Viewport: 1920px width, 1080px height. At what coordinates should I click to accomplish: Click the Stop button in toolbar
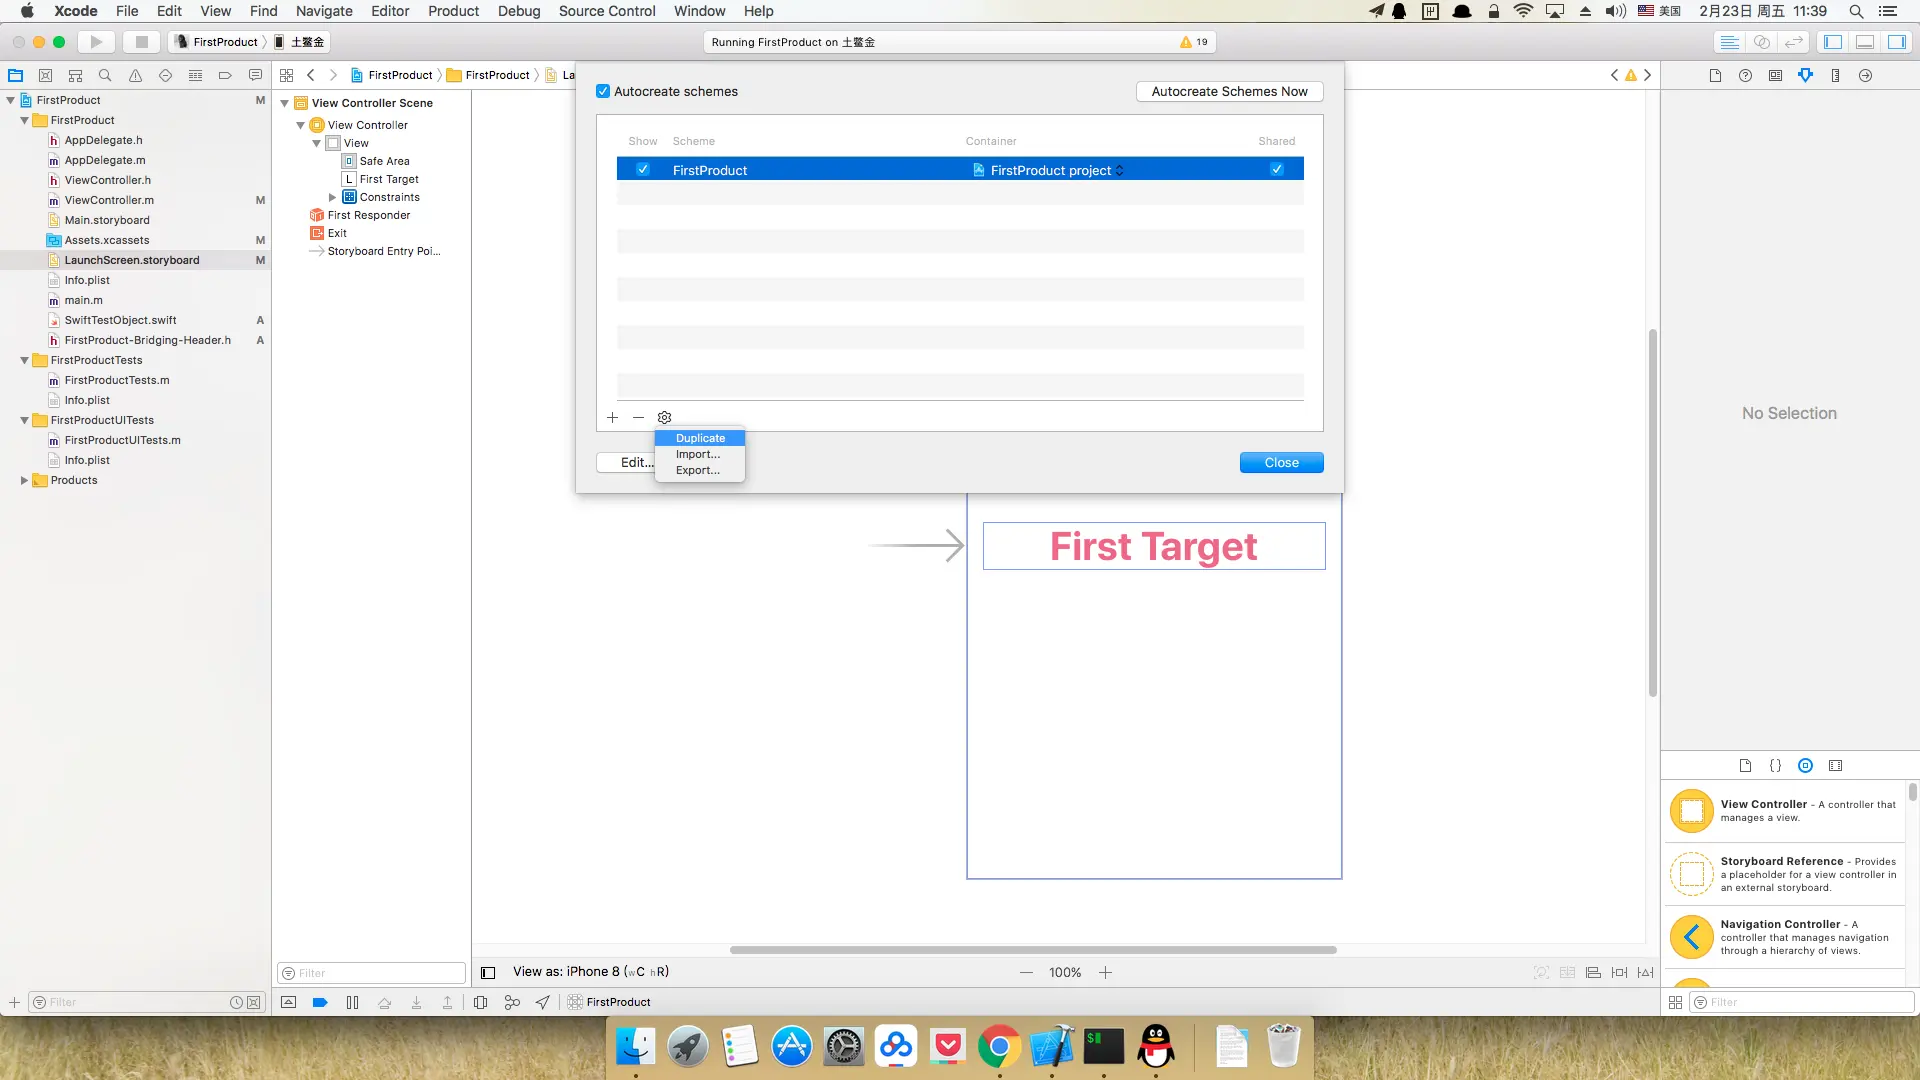click(141, 42)
